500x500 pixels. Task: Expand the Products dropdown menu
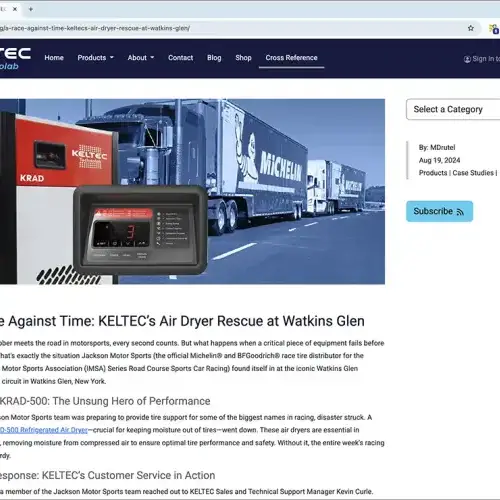point(96,58)
